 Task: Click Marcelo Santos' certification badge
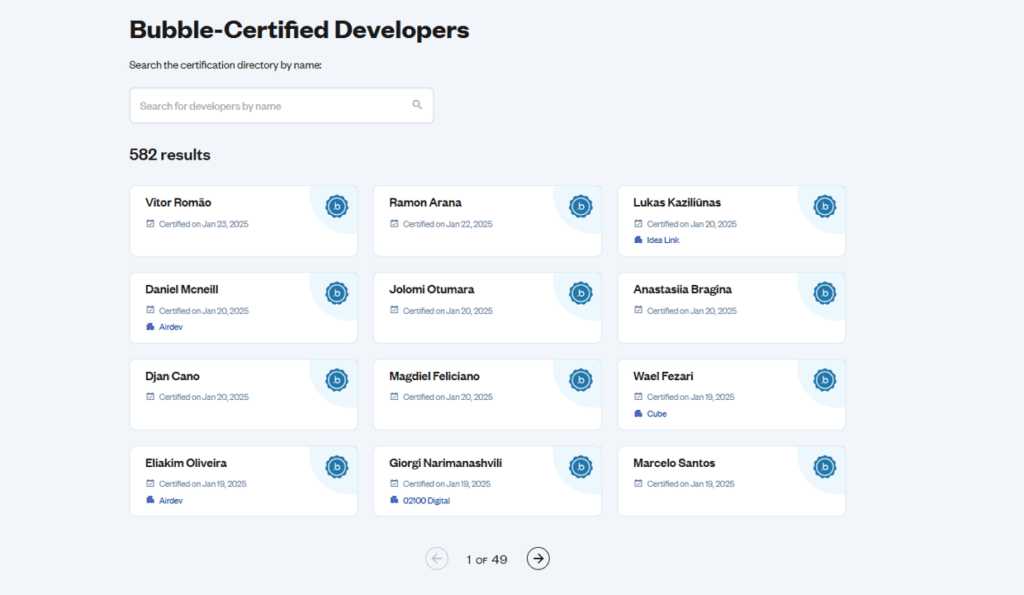tap(825, 467)
